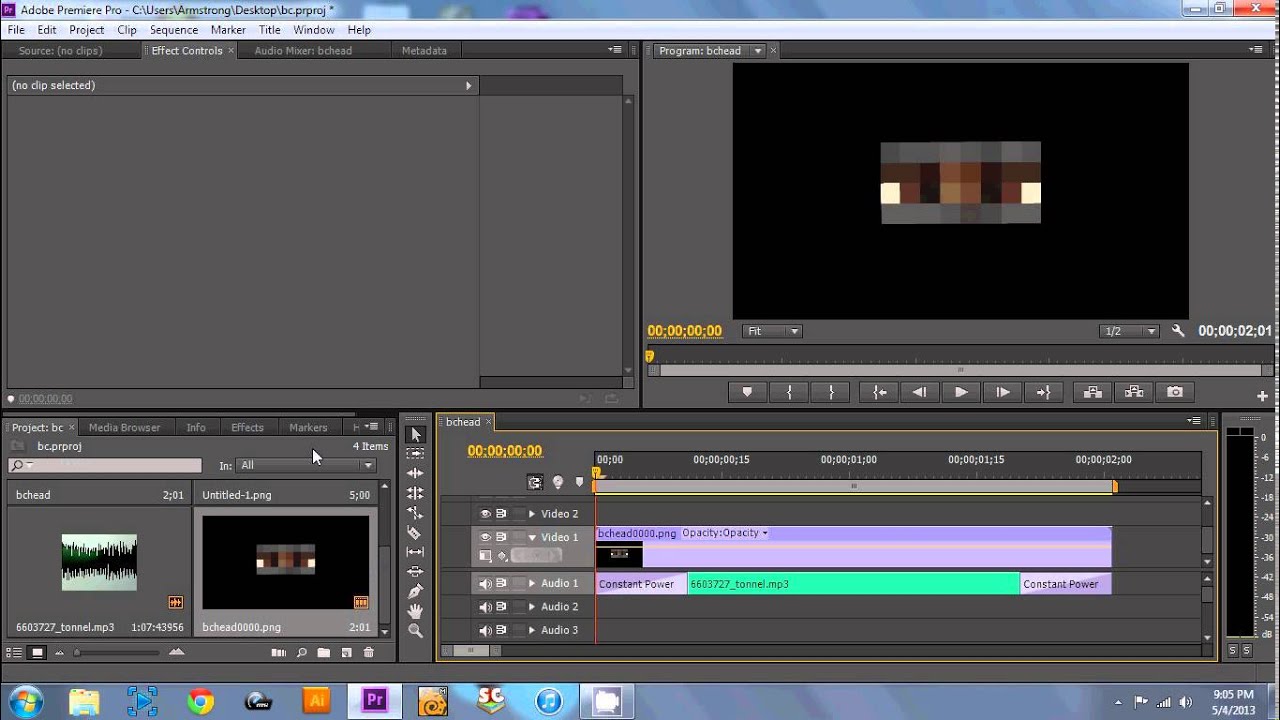
Task: Toggle Video 1 track visibility eye
Action: (485, 537)
